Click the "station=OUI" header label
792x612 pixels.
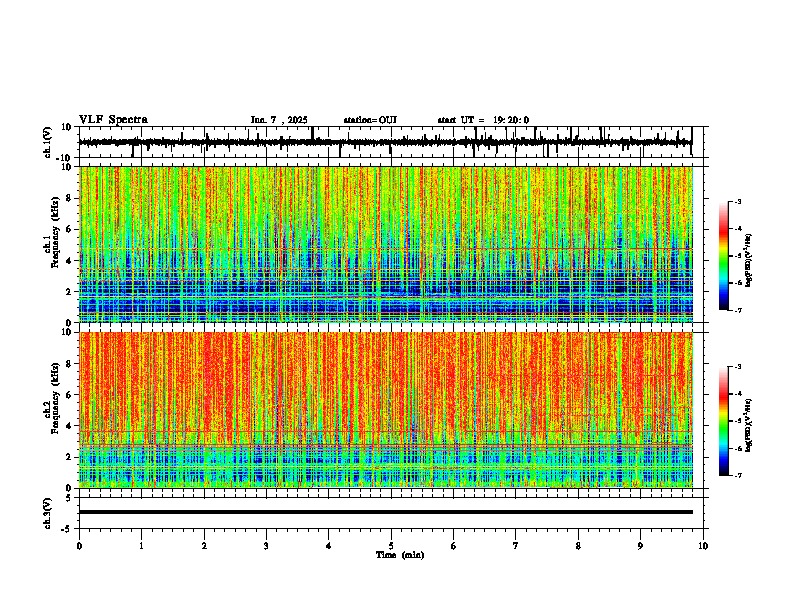370,120
